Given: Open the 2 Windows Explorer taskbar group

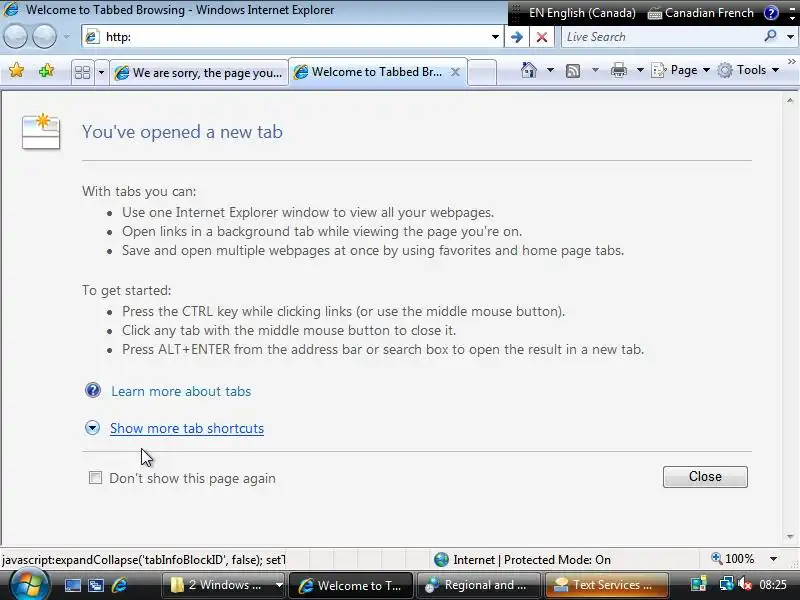Looking at the screenshot, I should 223,585.
